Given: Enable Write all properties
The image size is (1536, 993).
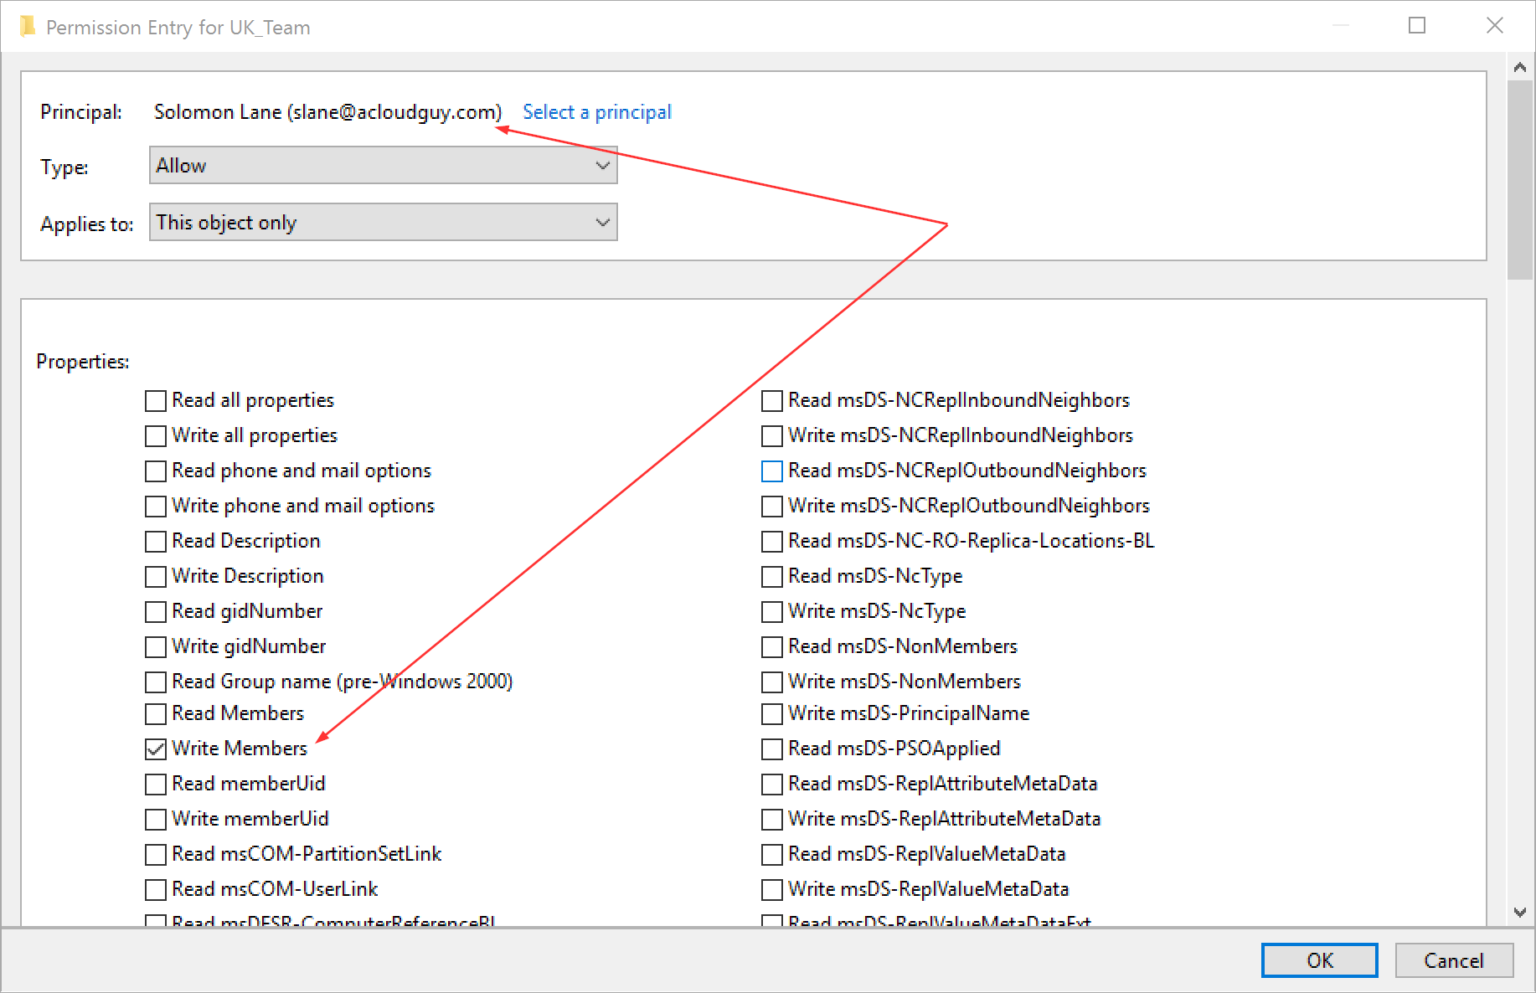Looking at the screenshot, I should tap(155, 436).
